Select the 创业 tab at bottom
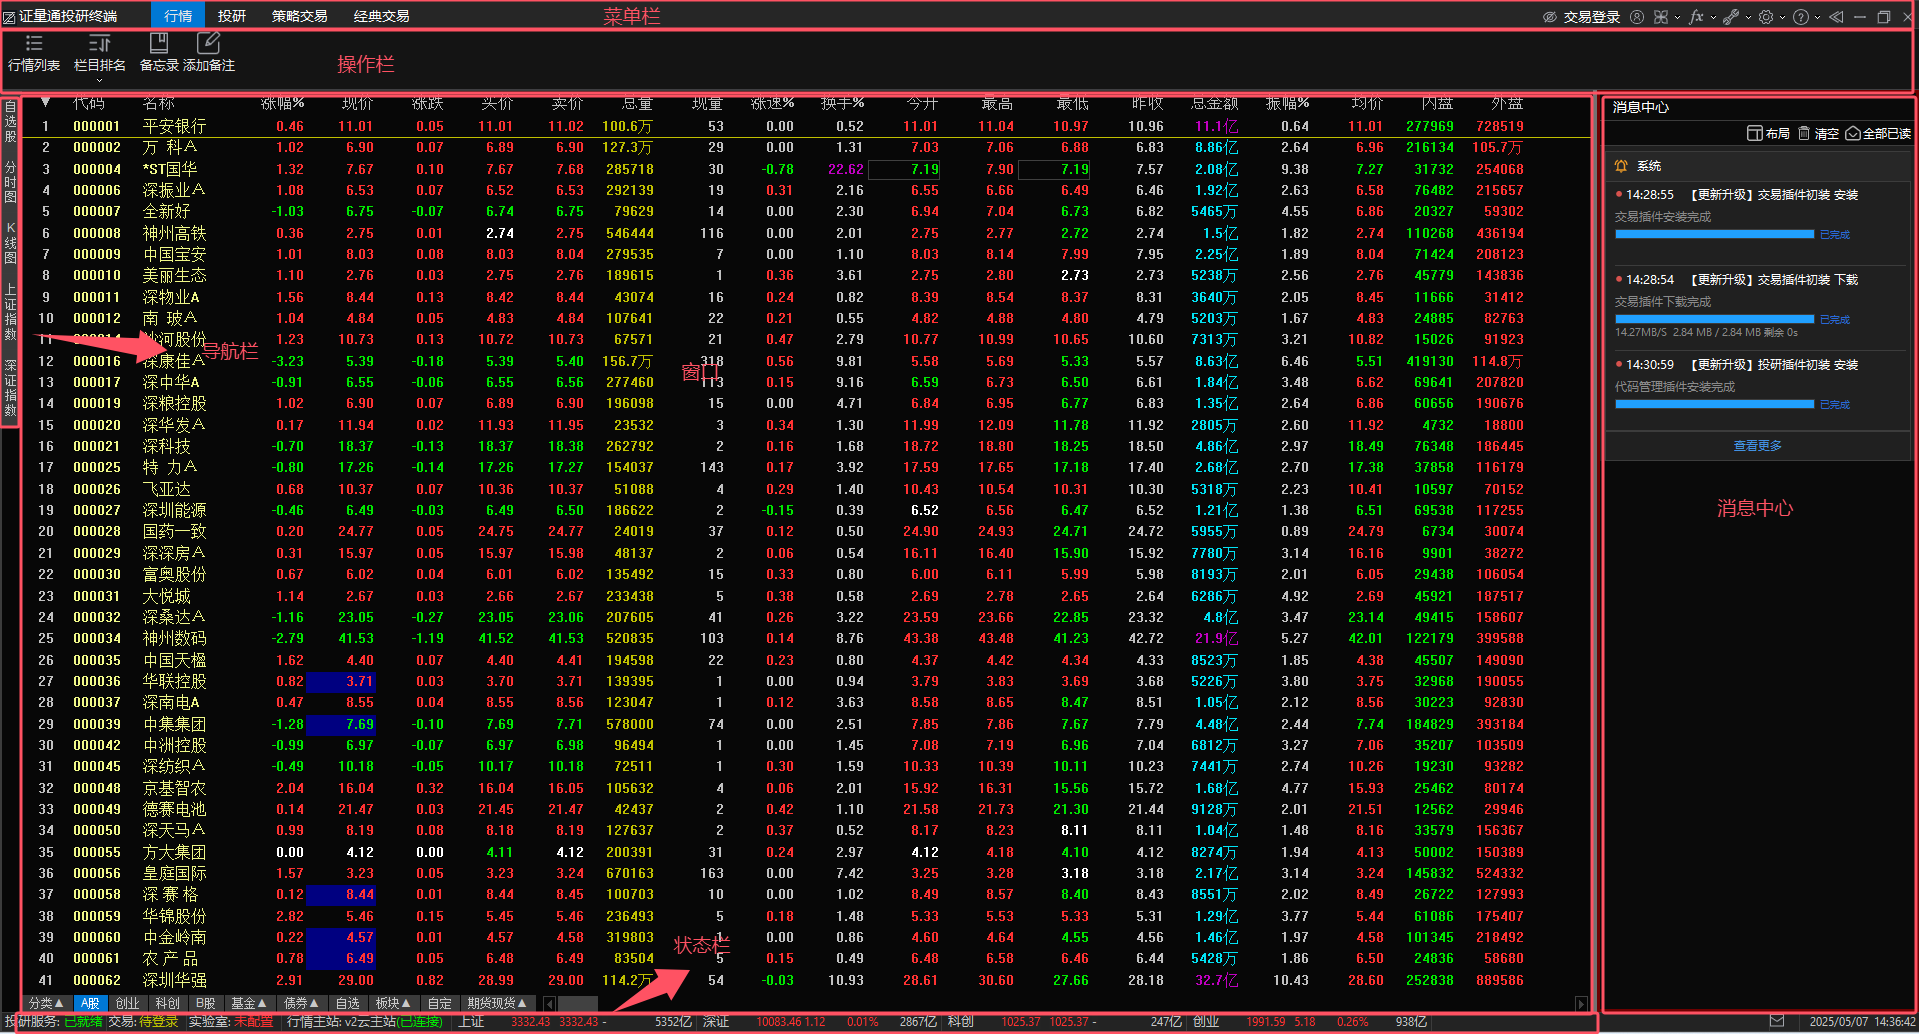The image size is (1919, 1034). 128,1003
